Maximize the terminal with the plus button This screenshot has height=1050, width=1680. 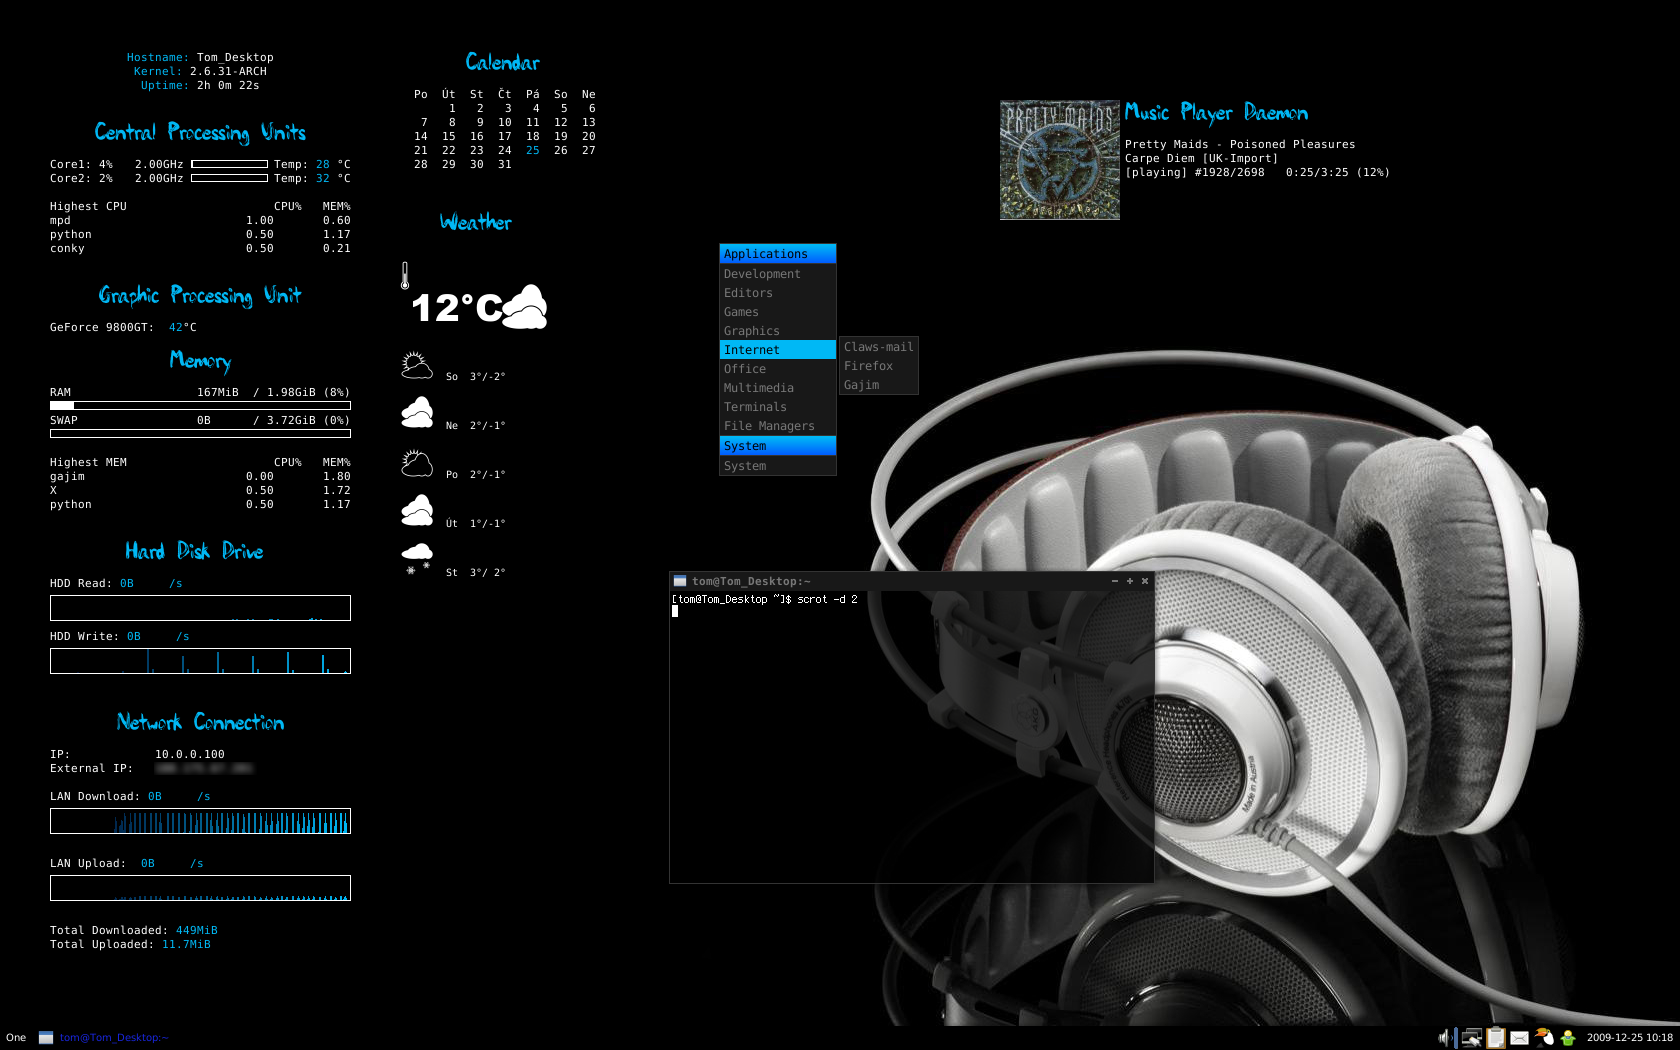coord(1130,581)
